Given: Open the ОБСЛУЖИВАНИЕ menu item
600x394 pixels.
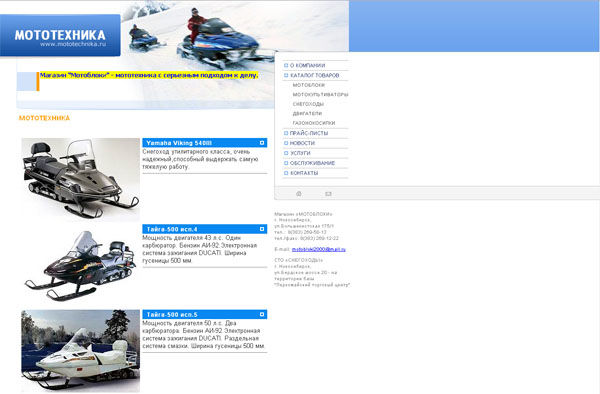Looking at the screenshot, I should [312, 163].
